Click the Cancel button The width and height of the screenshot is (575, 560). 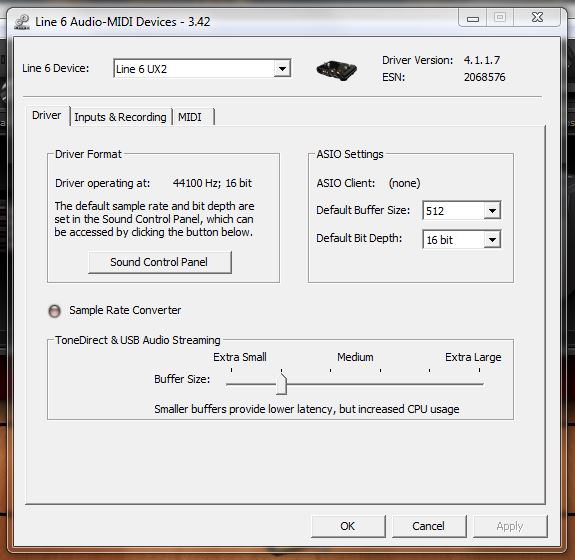[x=429, y=526]
